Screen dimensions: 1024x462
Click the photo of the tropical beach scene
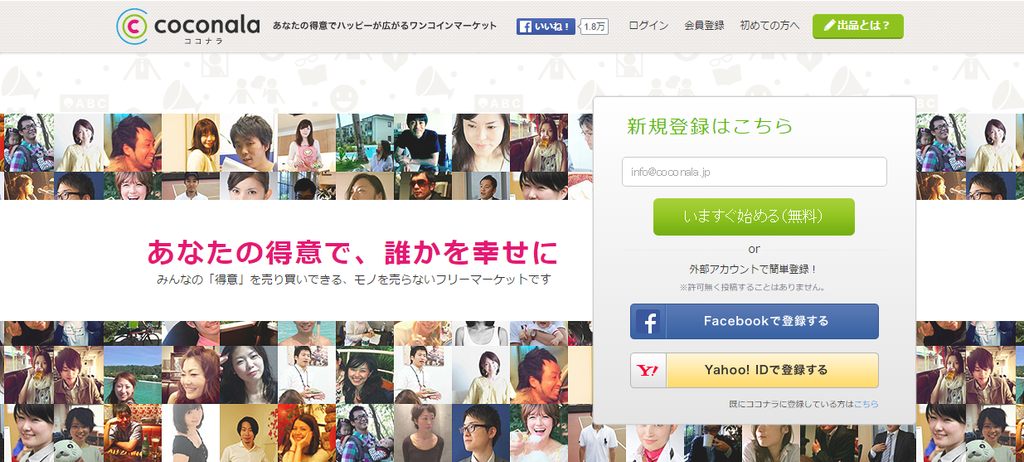133,375
